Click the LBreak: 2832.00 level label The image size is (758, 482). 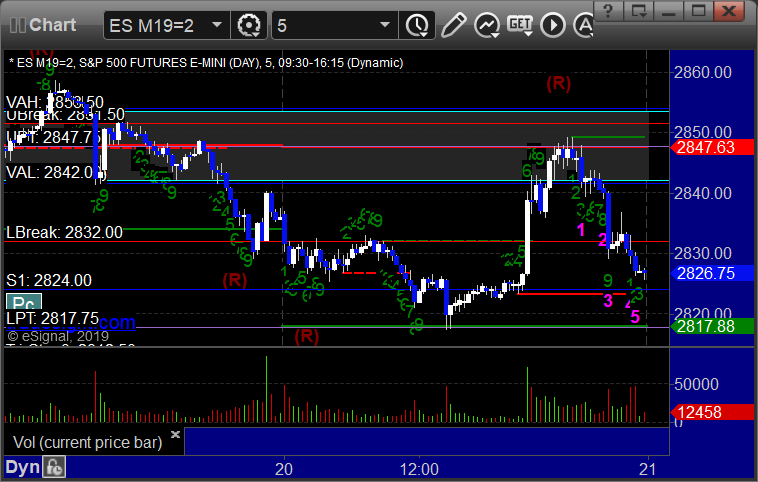[64, 233]
